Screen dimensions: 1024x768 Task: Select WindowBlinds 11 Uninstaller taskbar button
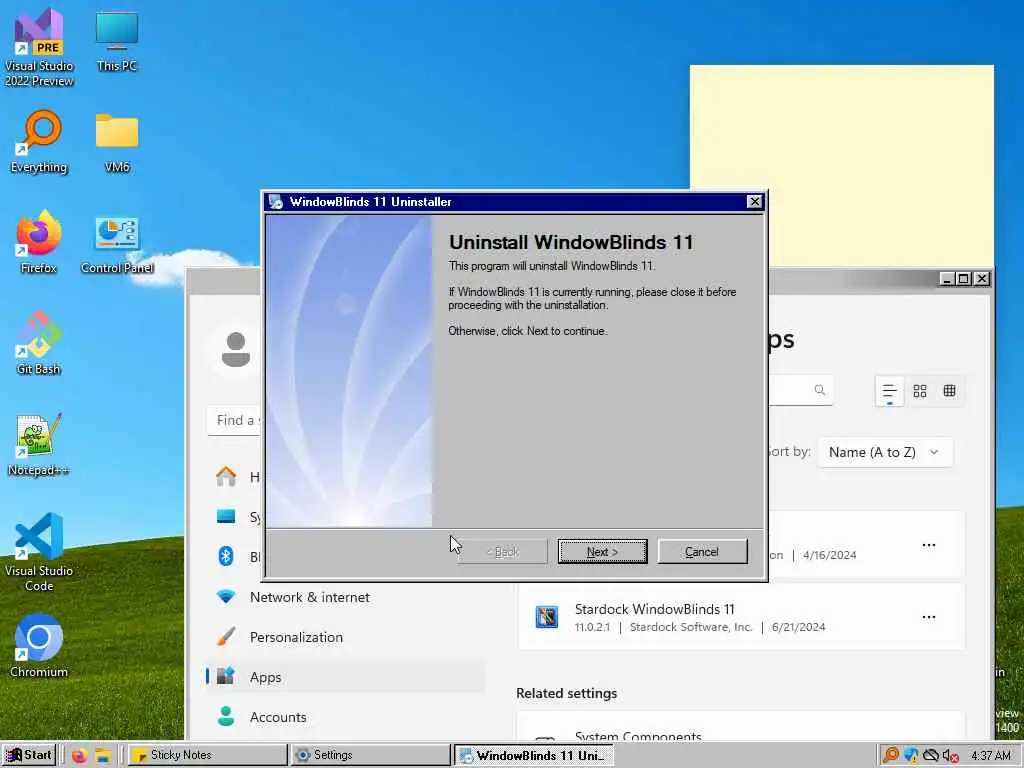534,756
